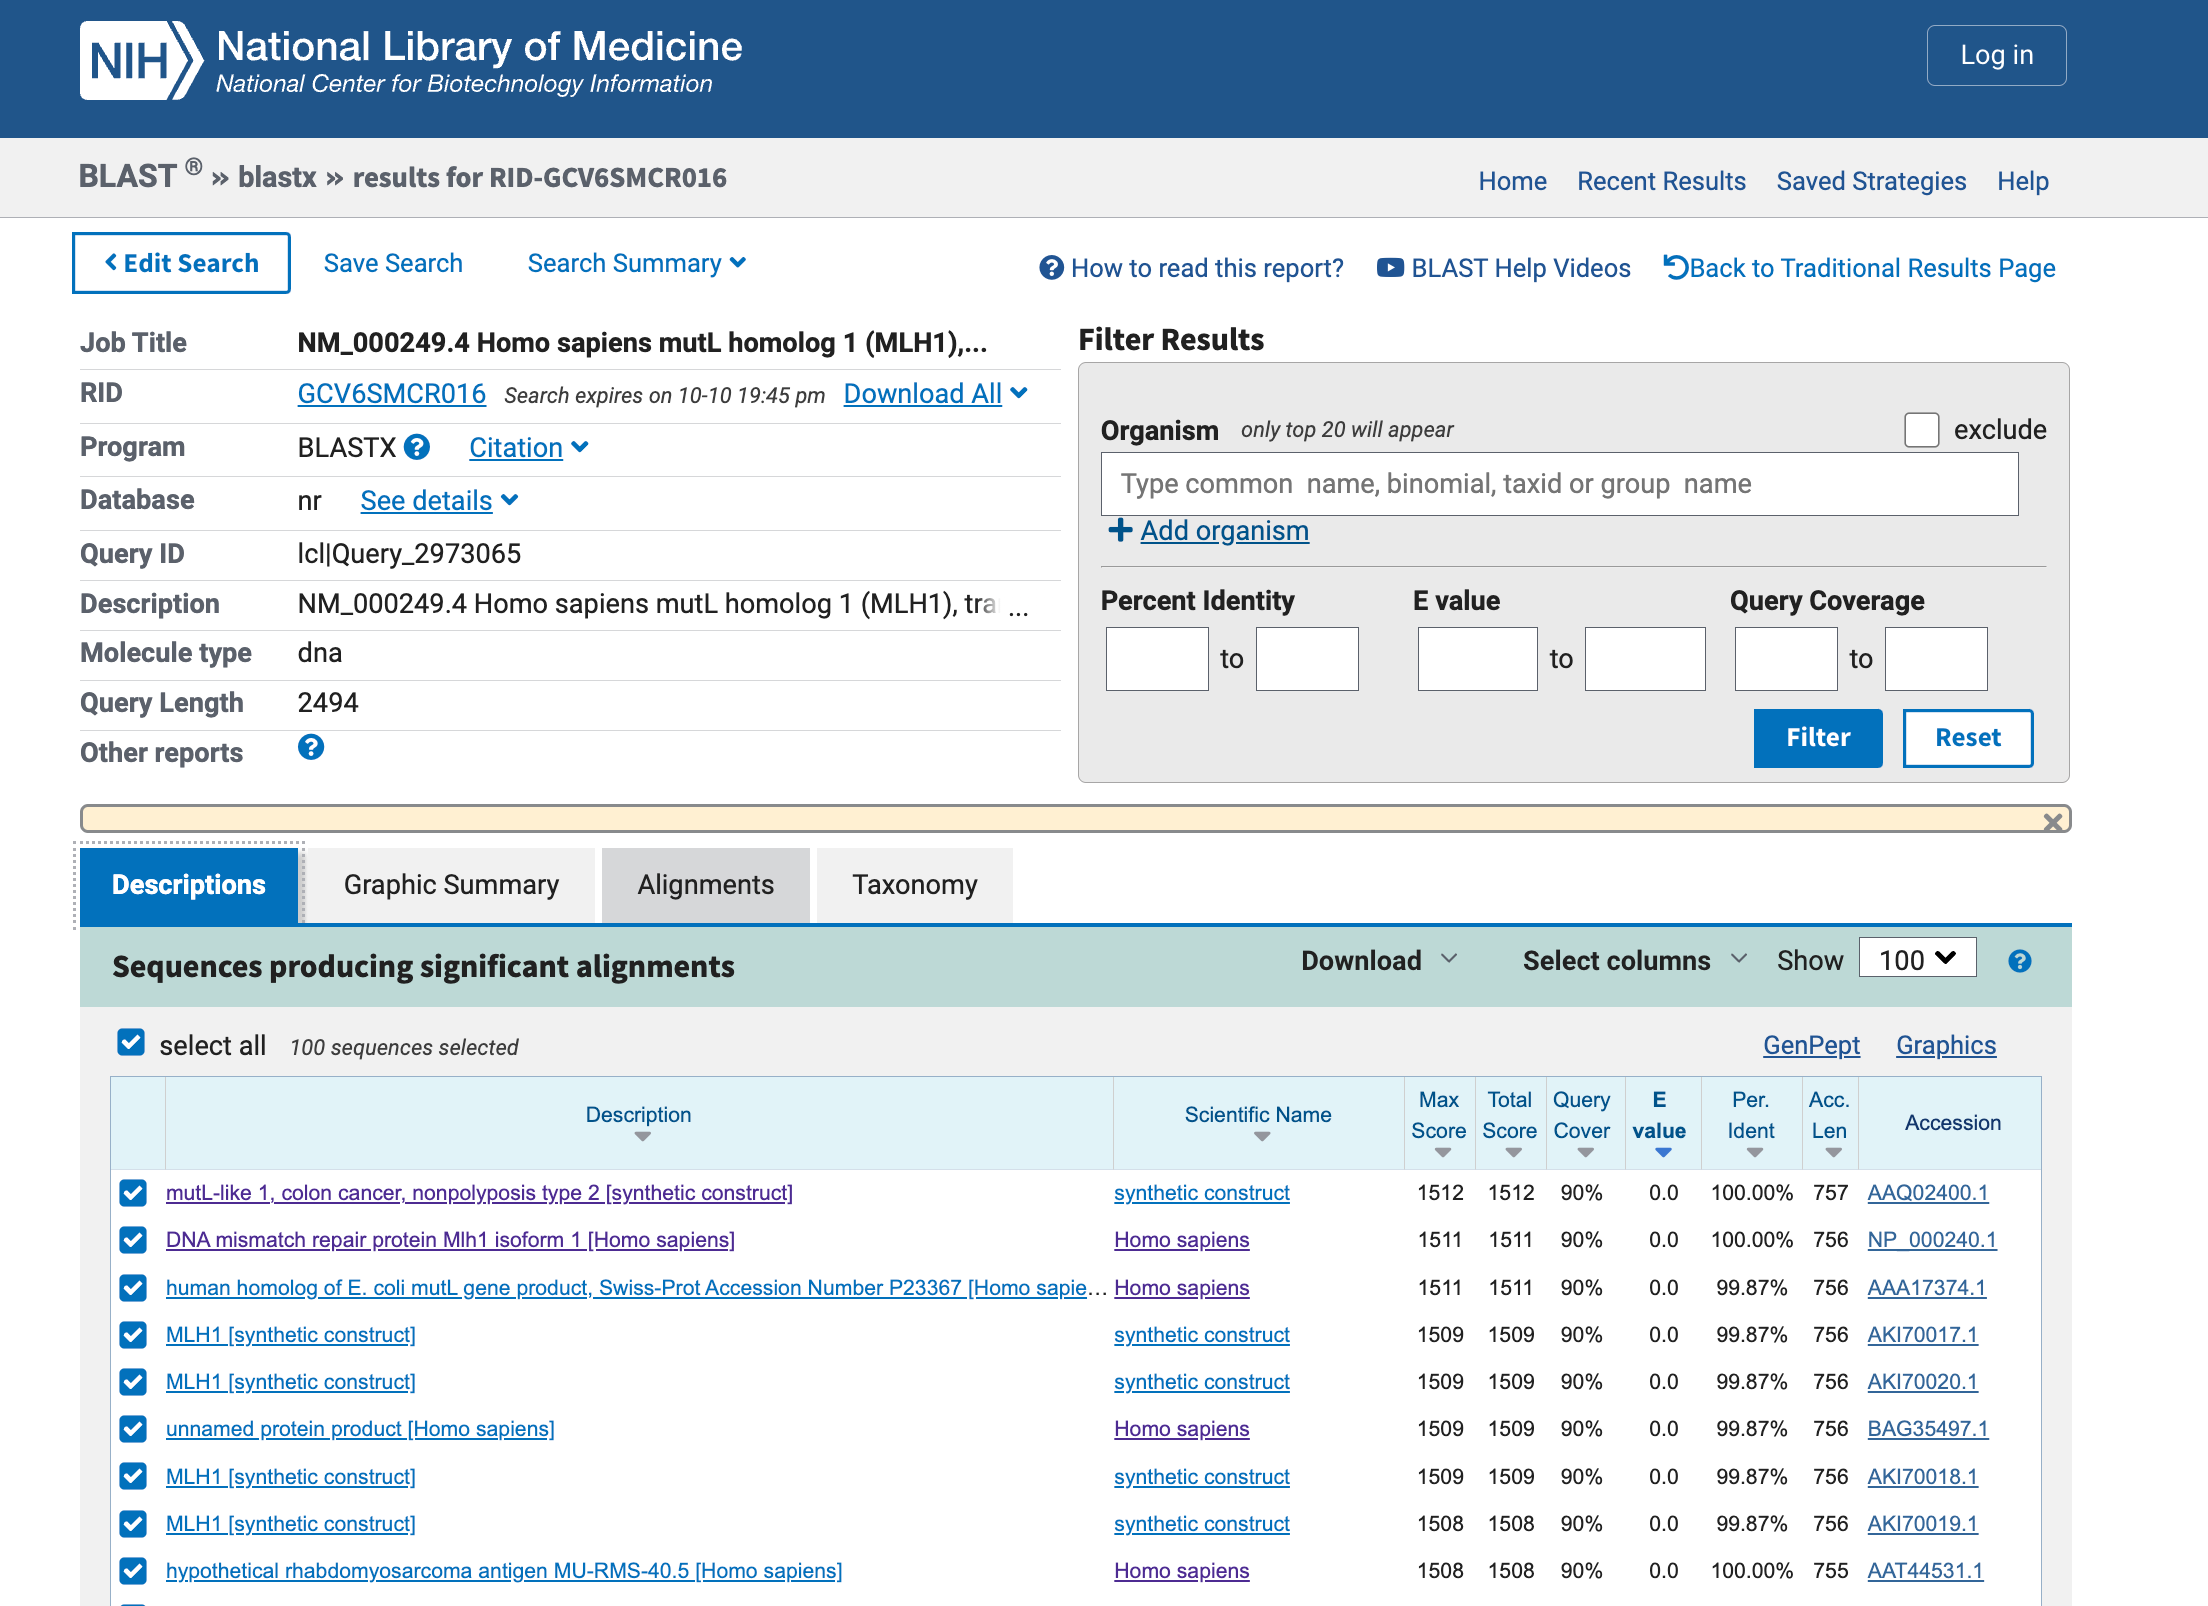
Task: Open Saved Strategies page
Action: pos(1871,181)
